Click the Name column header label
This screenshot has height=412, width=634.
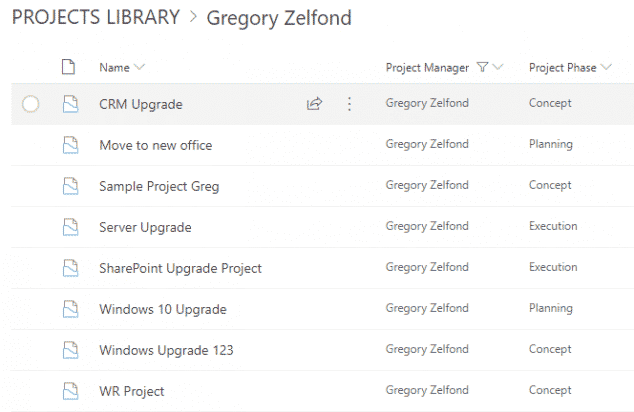click(114, 67)
